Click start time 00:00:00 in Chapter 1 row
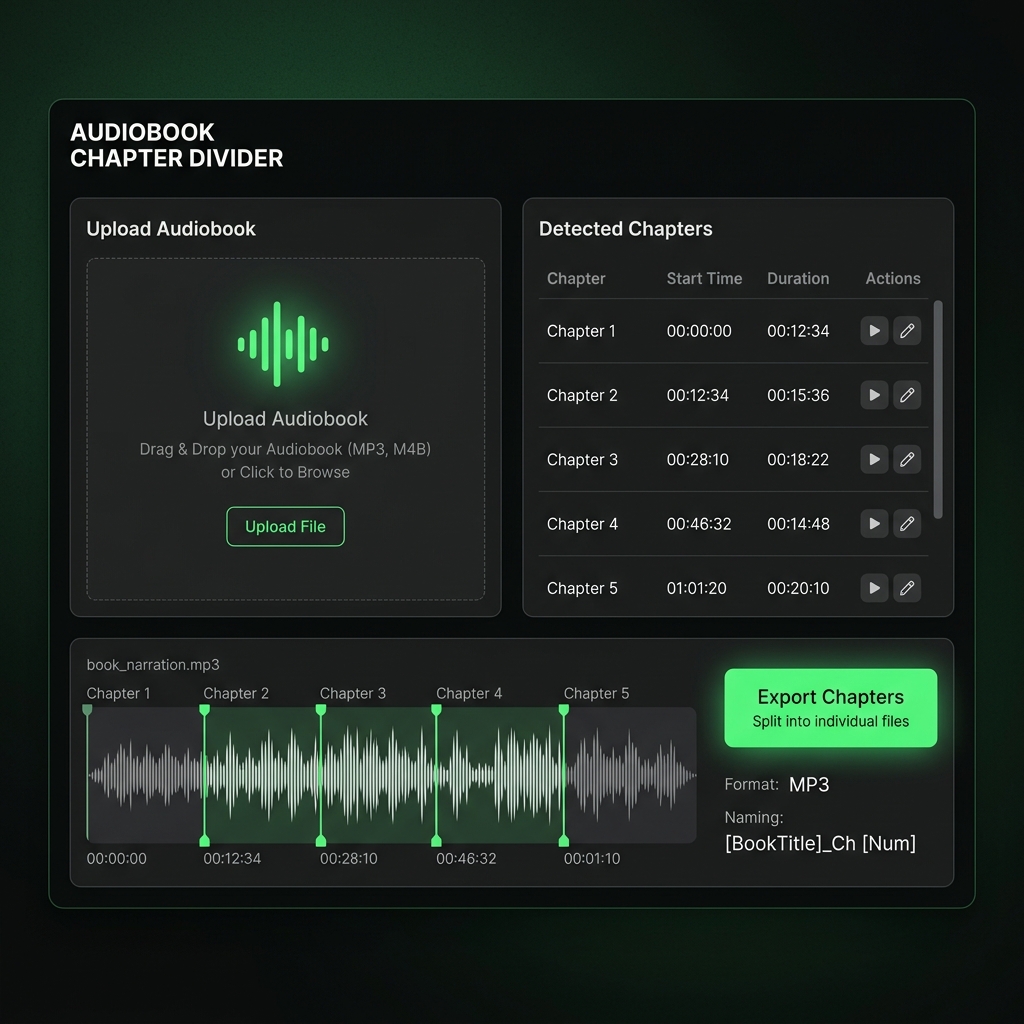Screen dimensions: 1024x1024 pos(699,331)
